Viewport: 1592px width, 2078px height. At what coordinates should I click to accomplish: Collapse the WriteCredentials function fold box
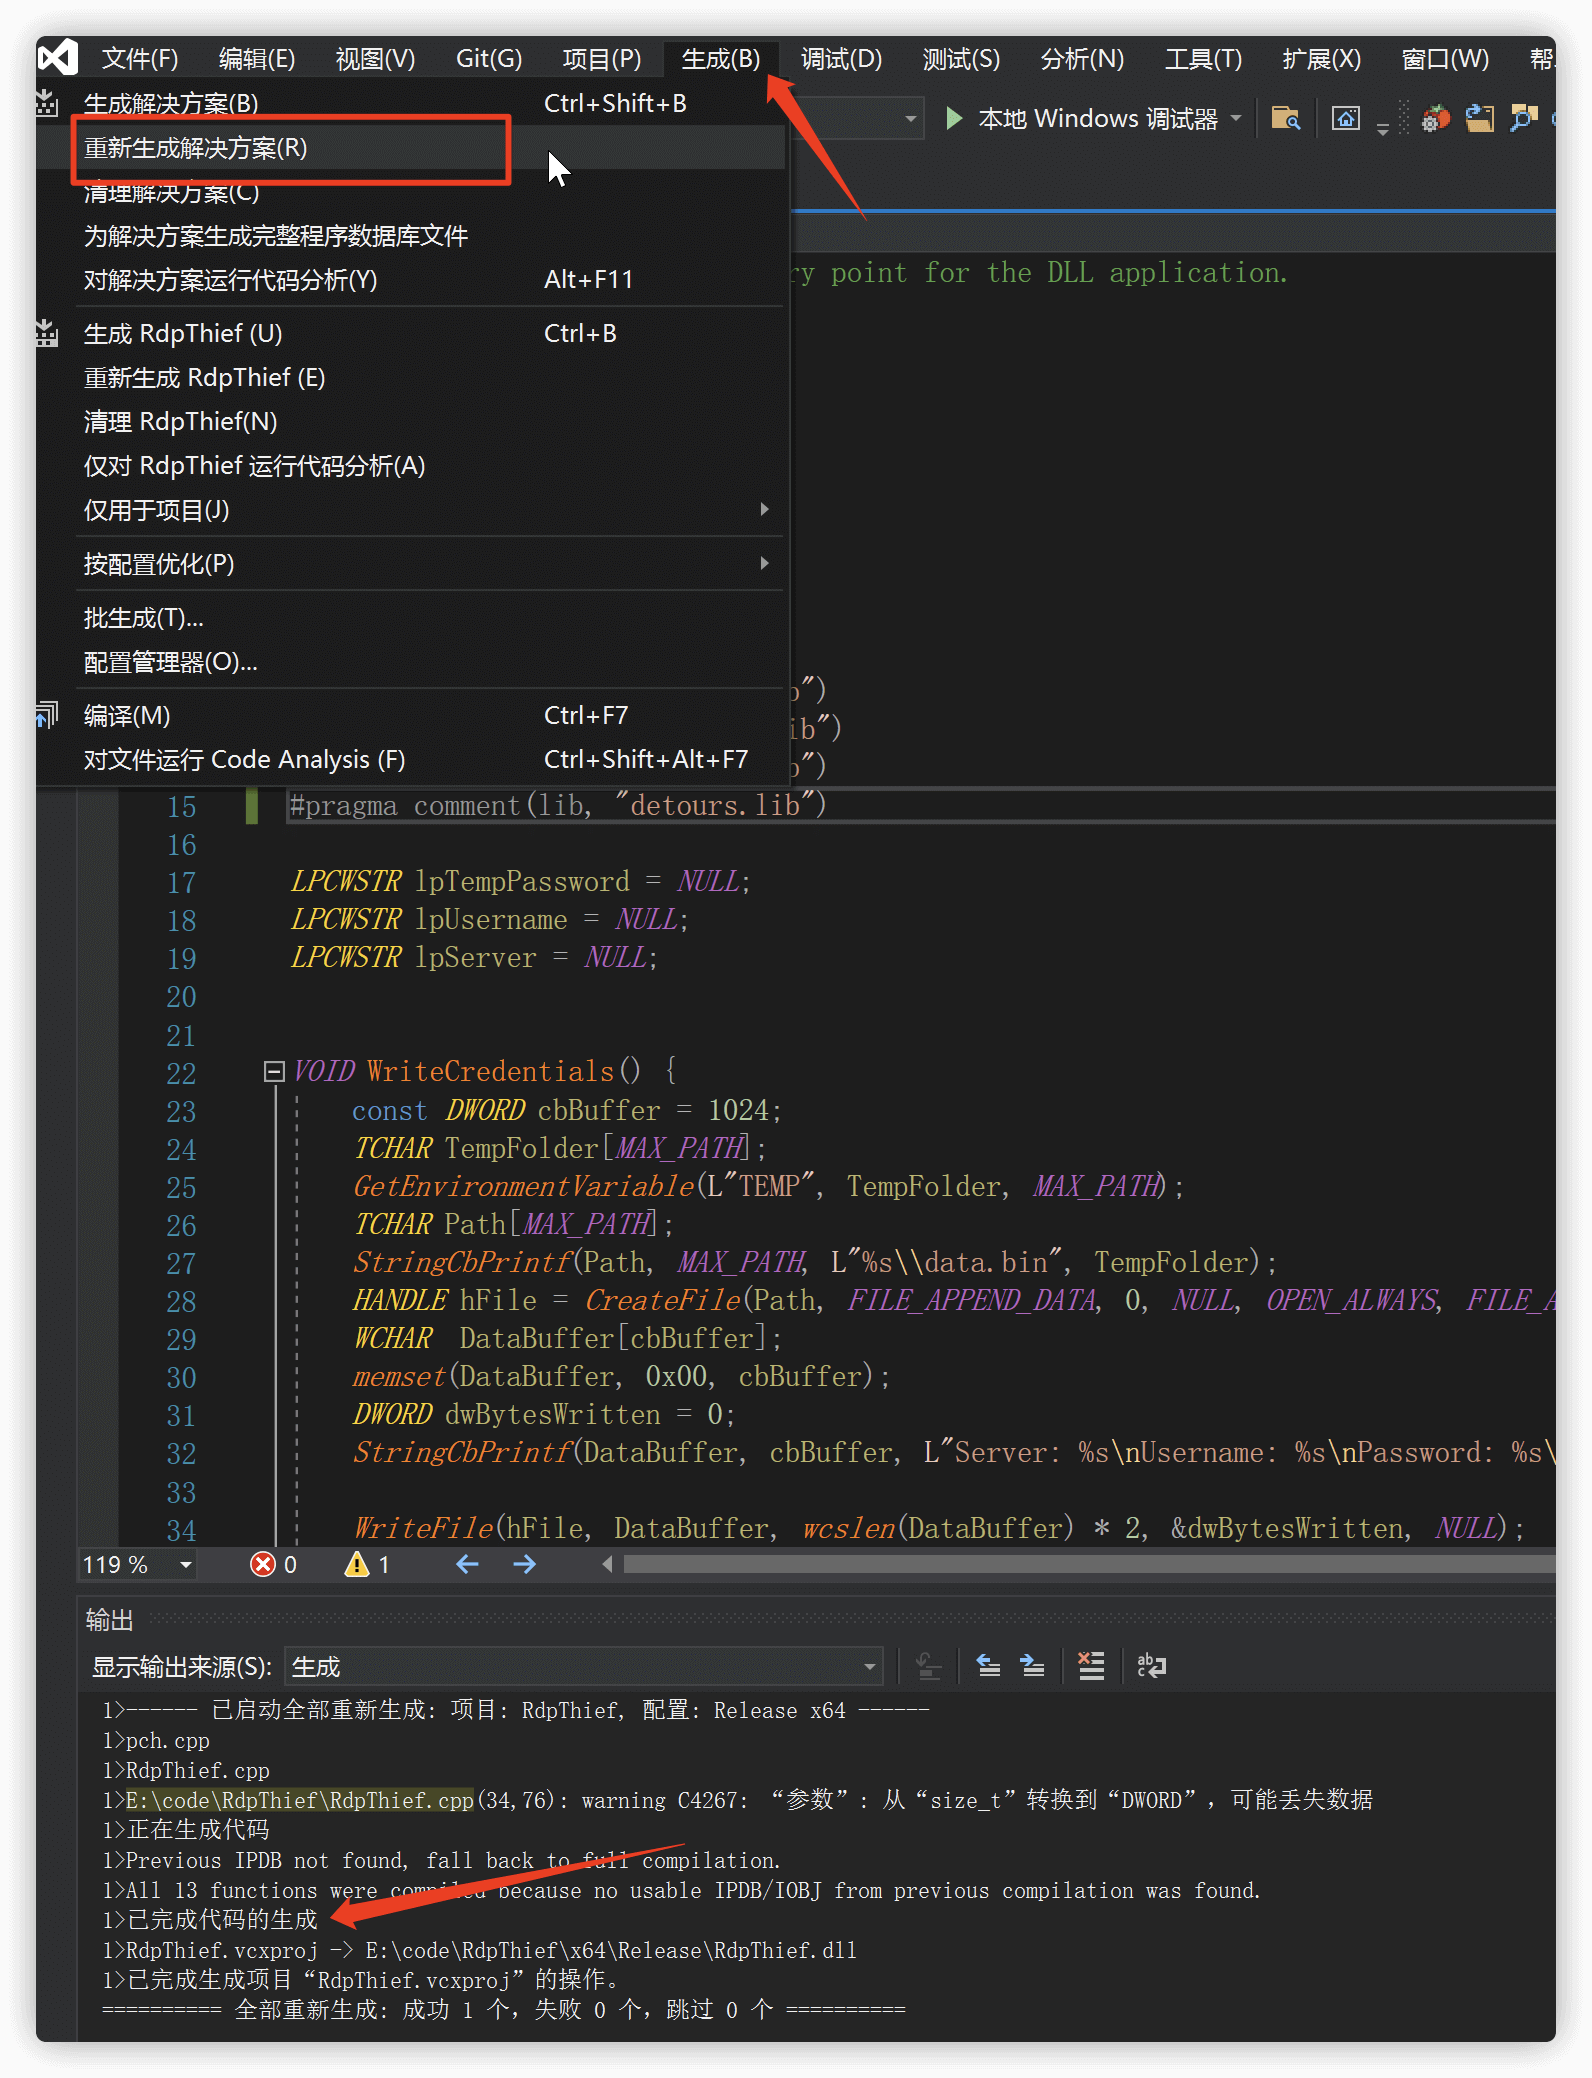[x=274, y=1072]
